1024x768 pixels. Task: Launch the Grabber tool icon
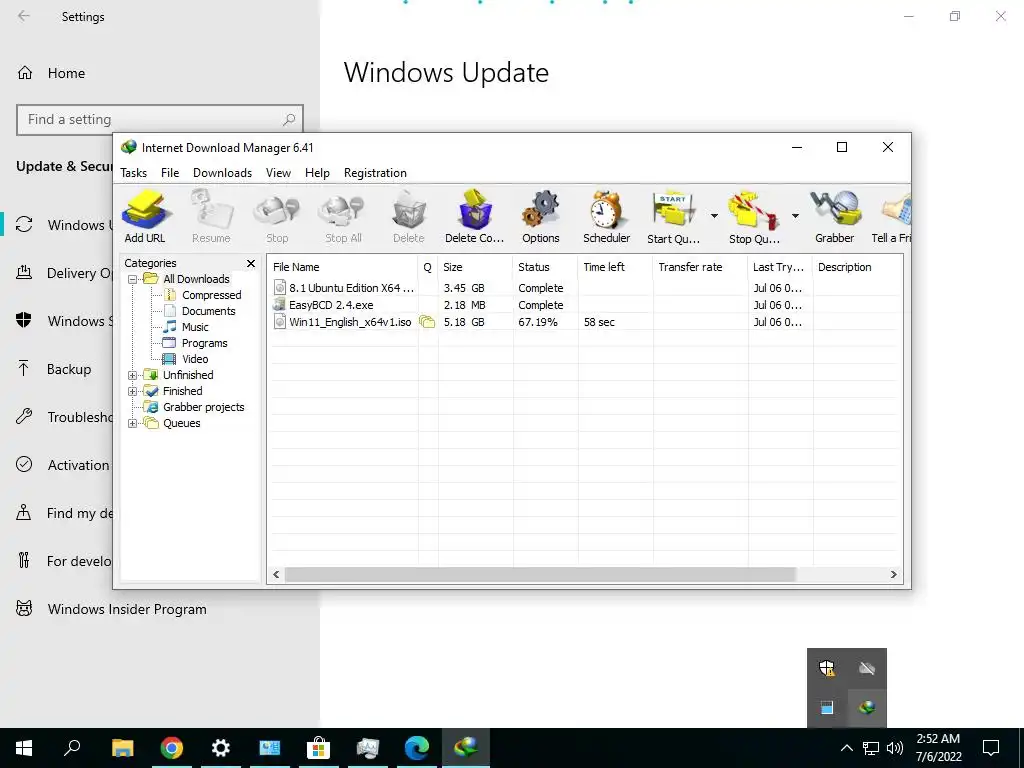coord(835,217)
